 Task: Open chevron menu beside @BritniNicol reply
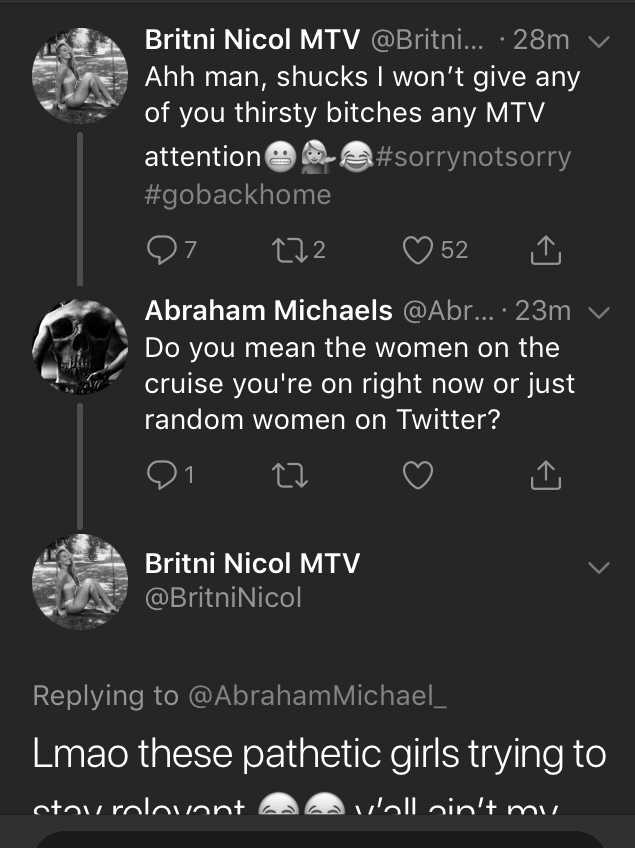pyautogui.click(x=599, y=567)
